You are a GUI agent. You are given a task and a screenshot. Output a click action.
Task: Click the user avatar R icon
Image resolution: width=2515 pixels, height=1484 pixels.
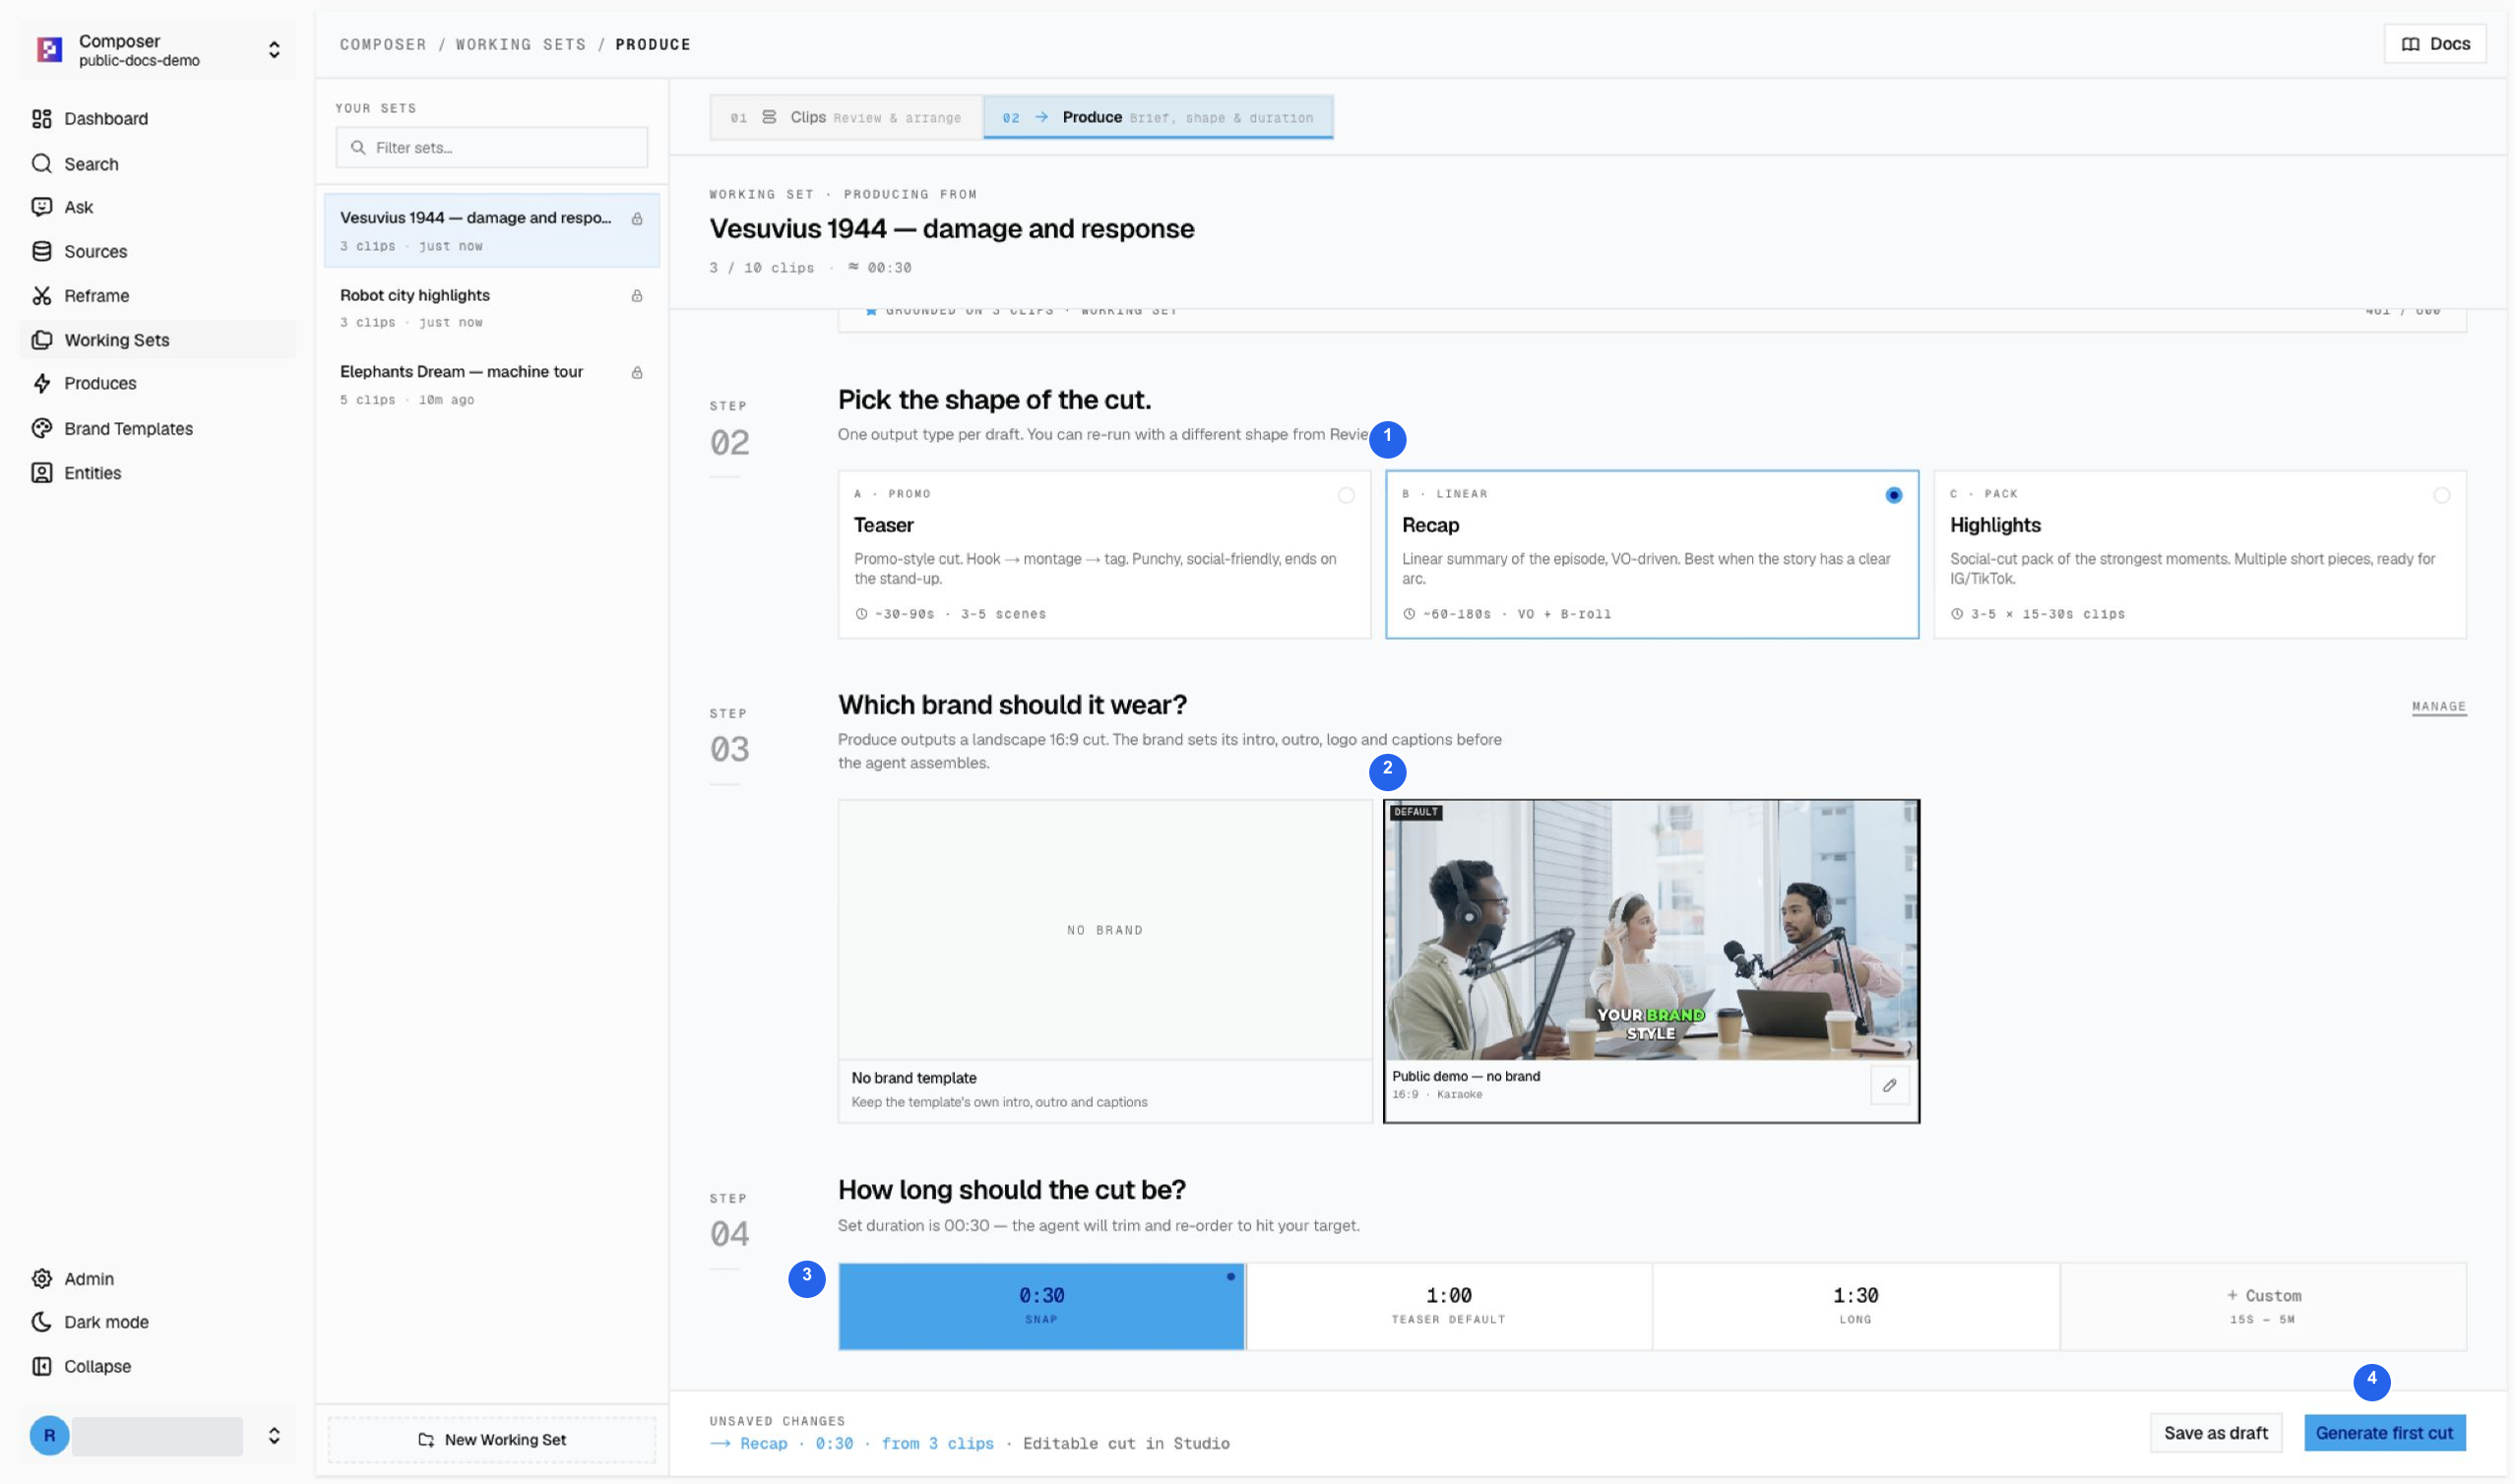pos(49,1436)
